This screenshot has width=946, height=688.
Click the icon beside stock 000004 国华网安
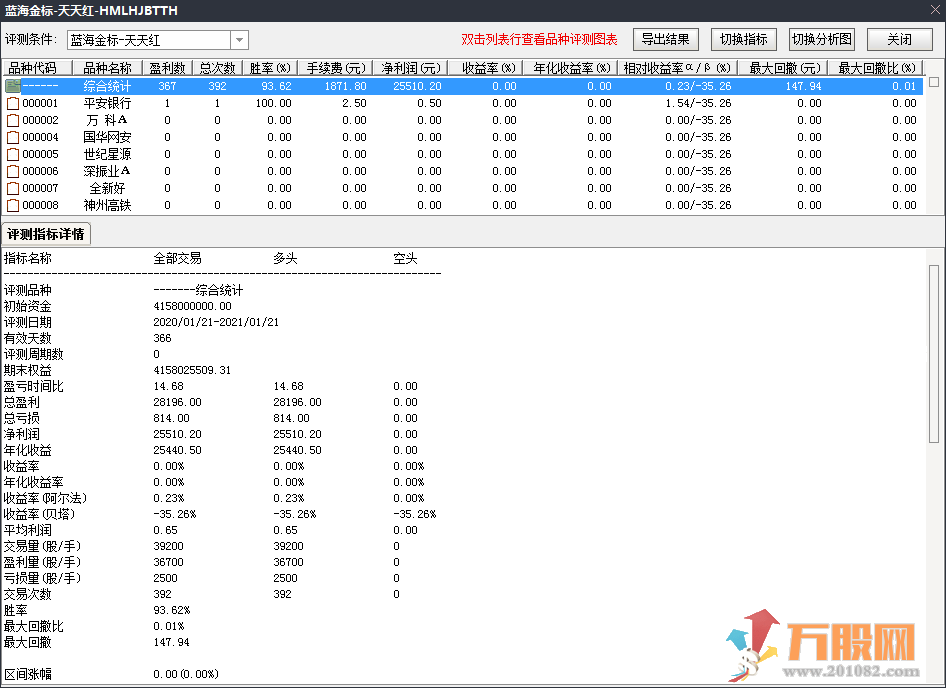click(x=13, y=138)
